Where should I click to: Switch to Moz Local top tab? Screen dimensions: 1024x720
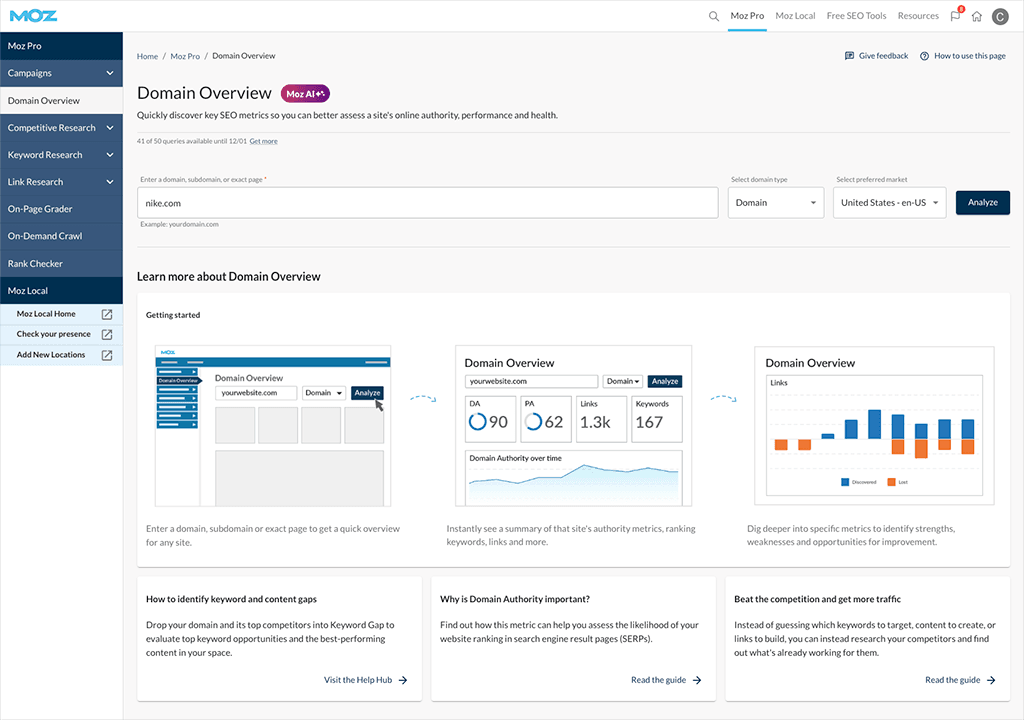(795, 16)
